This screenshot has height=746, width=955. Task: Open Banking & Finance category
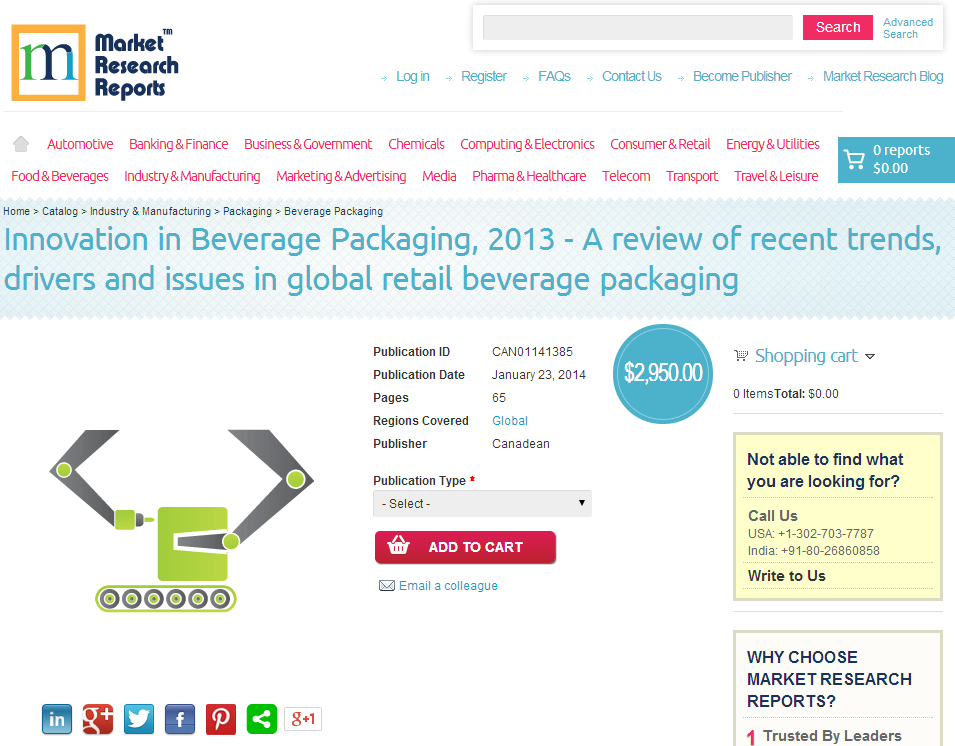tap(178, 144)
